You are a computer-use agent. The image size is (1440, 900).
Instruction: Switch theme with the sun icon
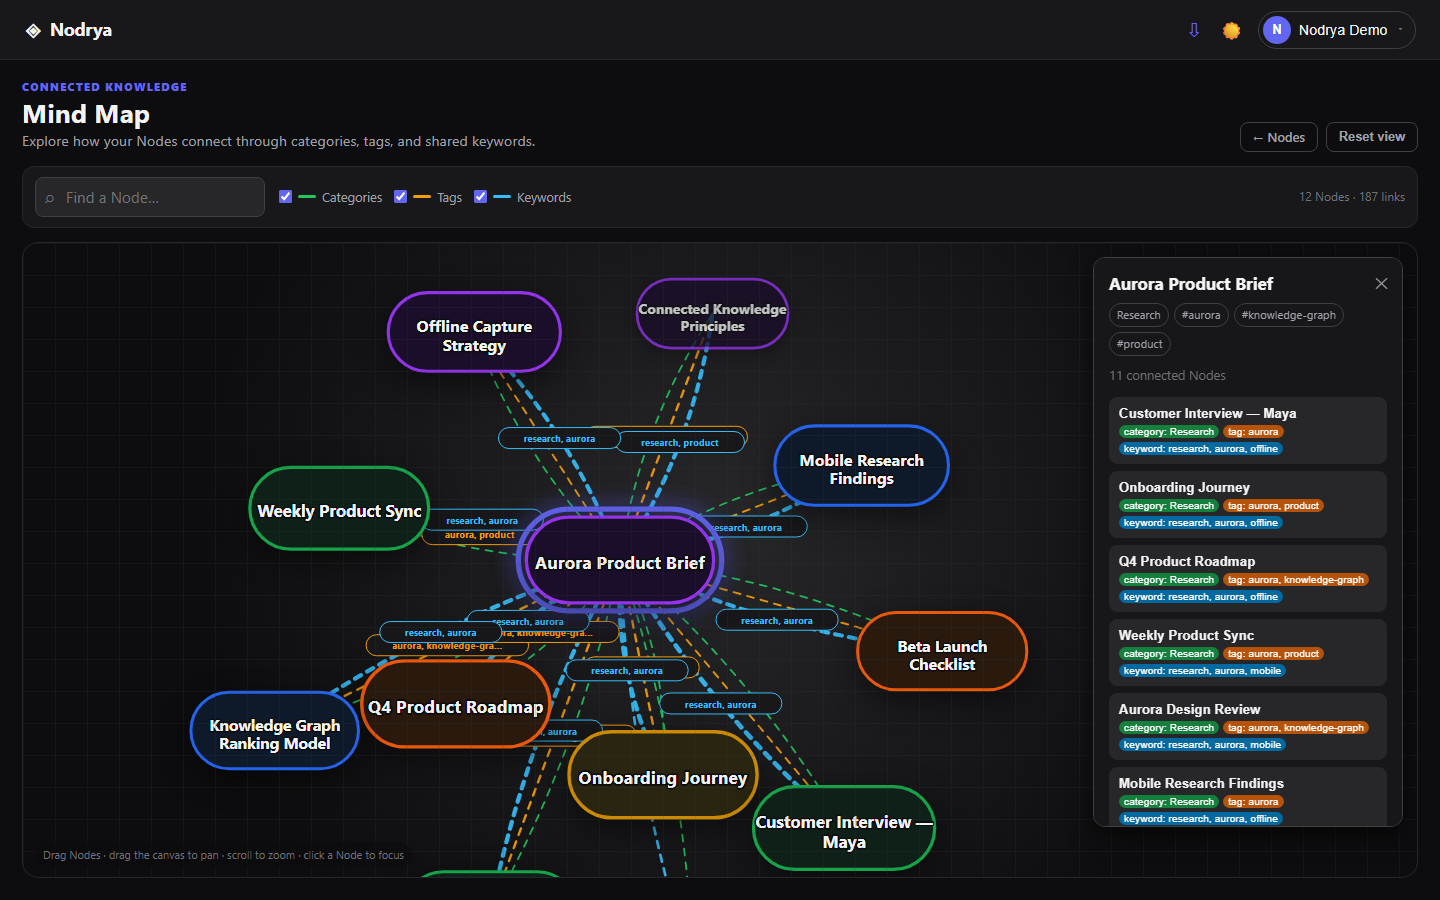click(x=1231, y=30)
